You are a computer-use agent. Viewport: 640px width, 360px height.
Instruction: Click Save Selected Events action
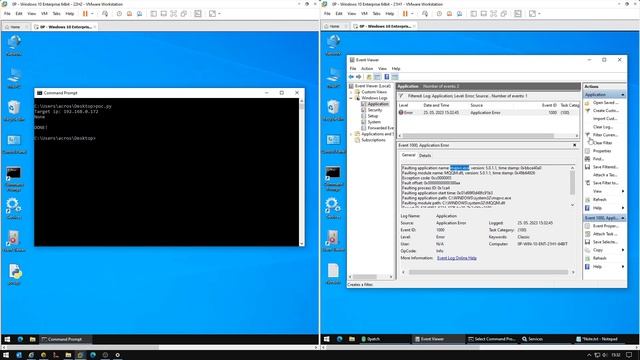pyautogui.click(x=605, y=242)
